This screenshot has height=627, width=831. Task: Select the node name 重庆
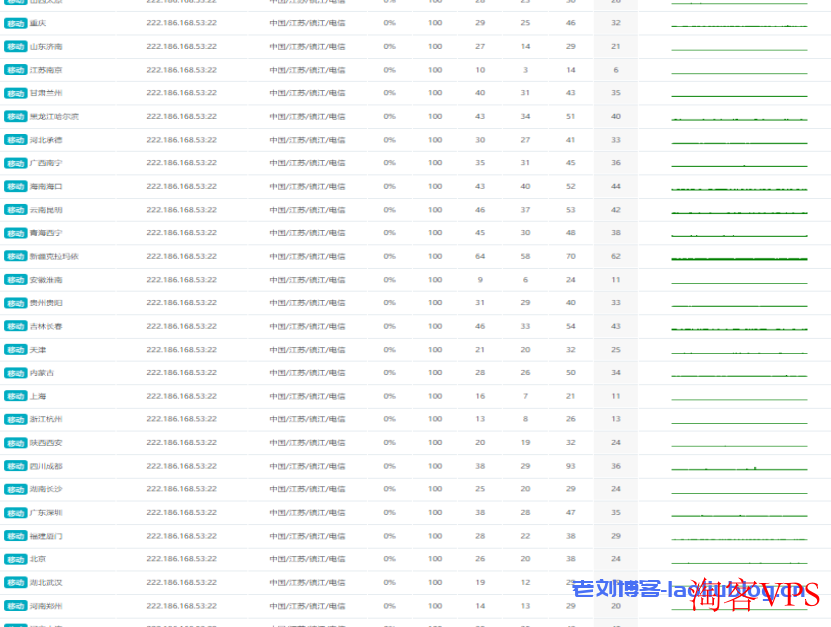38,23
